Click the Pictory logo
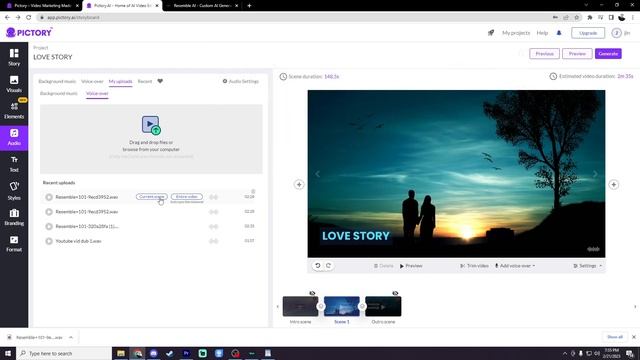Image resolution: width=640 pixels, height=360 pixels. click(x=29, y=32)
